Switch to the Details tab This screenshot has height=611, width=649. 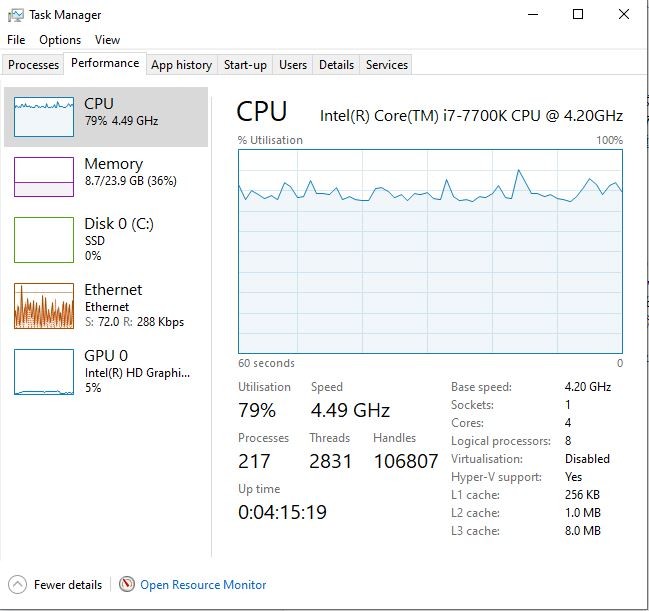(x=336, y=65)
